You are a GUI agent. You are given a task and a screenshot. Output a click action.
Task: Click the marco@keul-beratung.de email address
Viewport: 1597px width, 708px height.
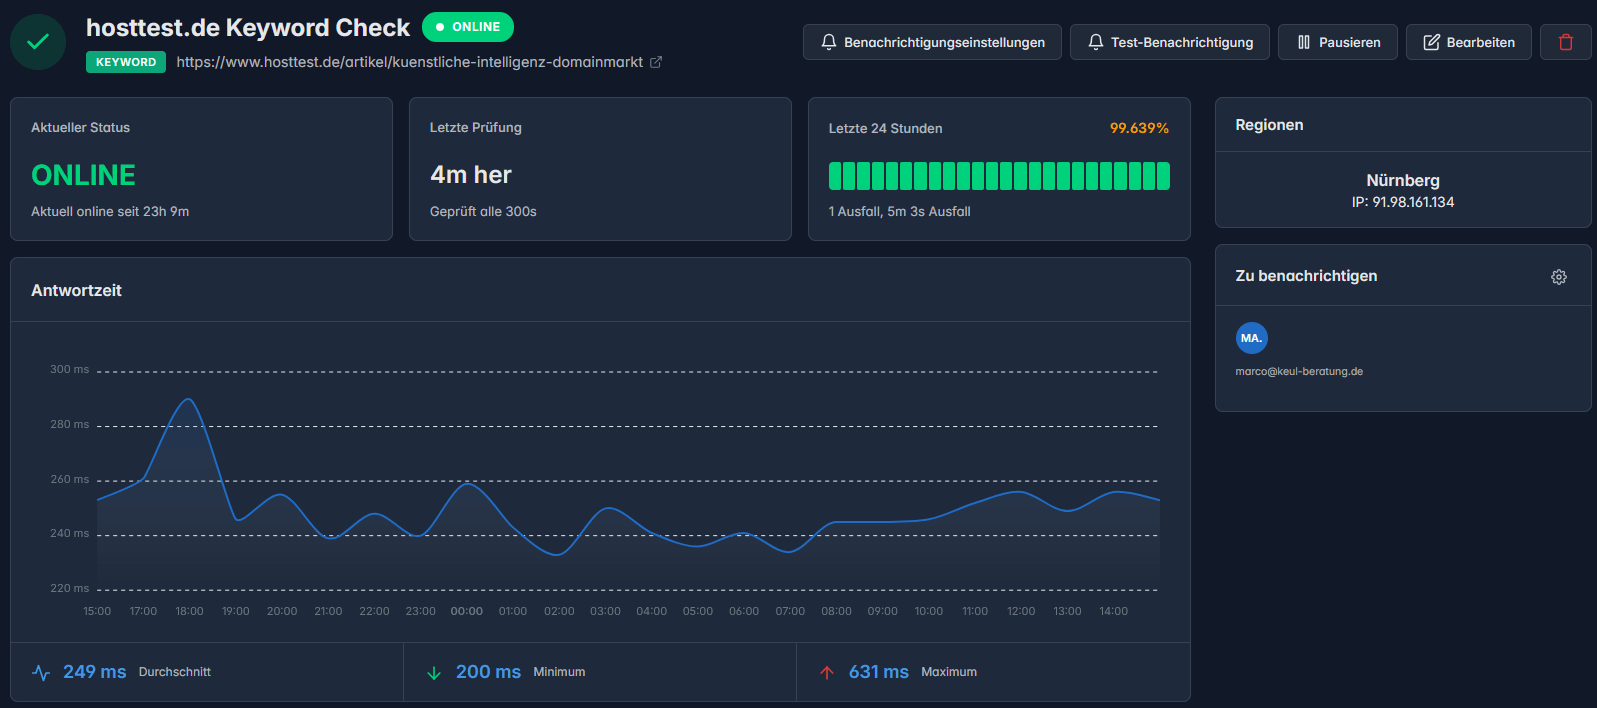(1299, 371)
